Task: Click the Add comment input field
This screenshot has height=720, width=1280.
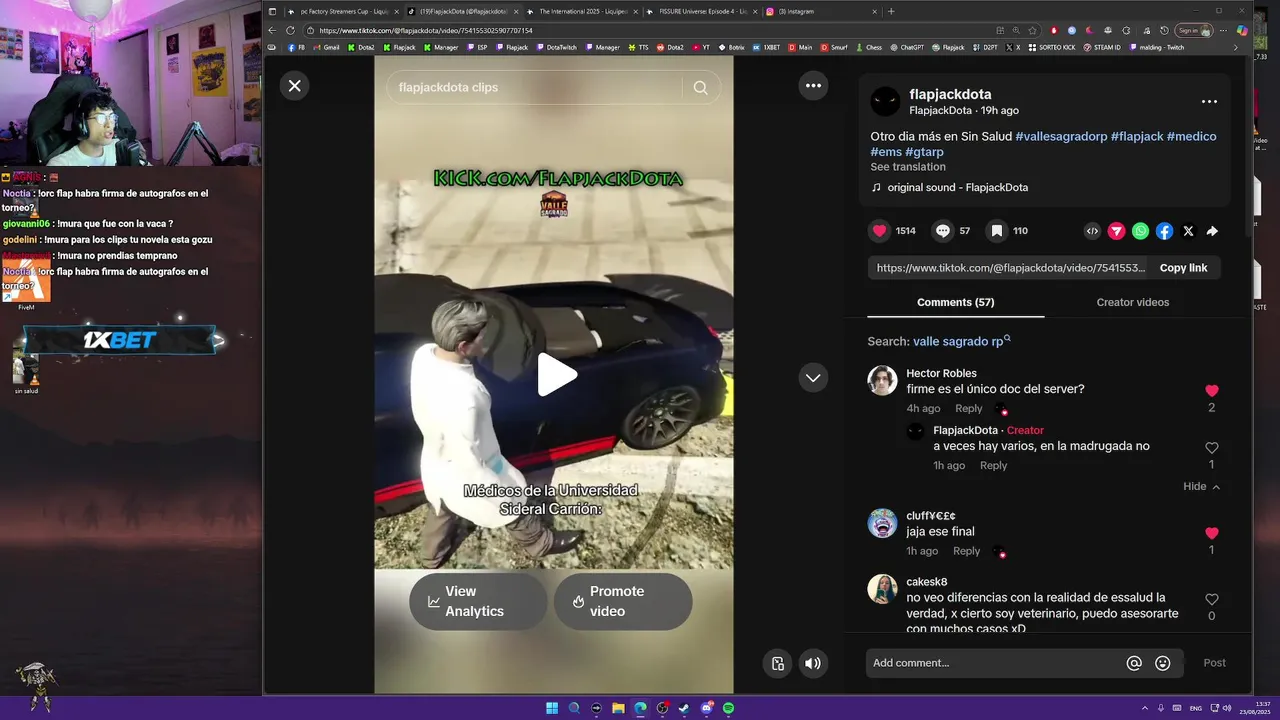Action: 995,663
